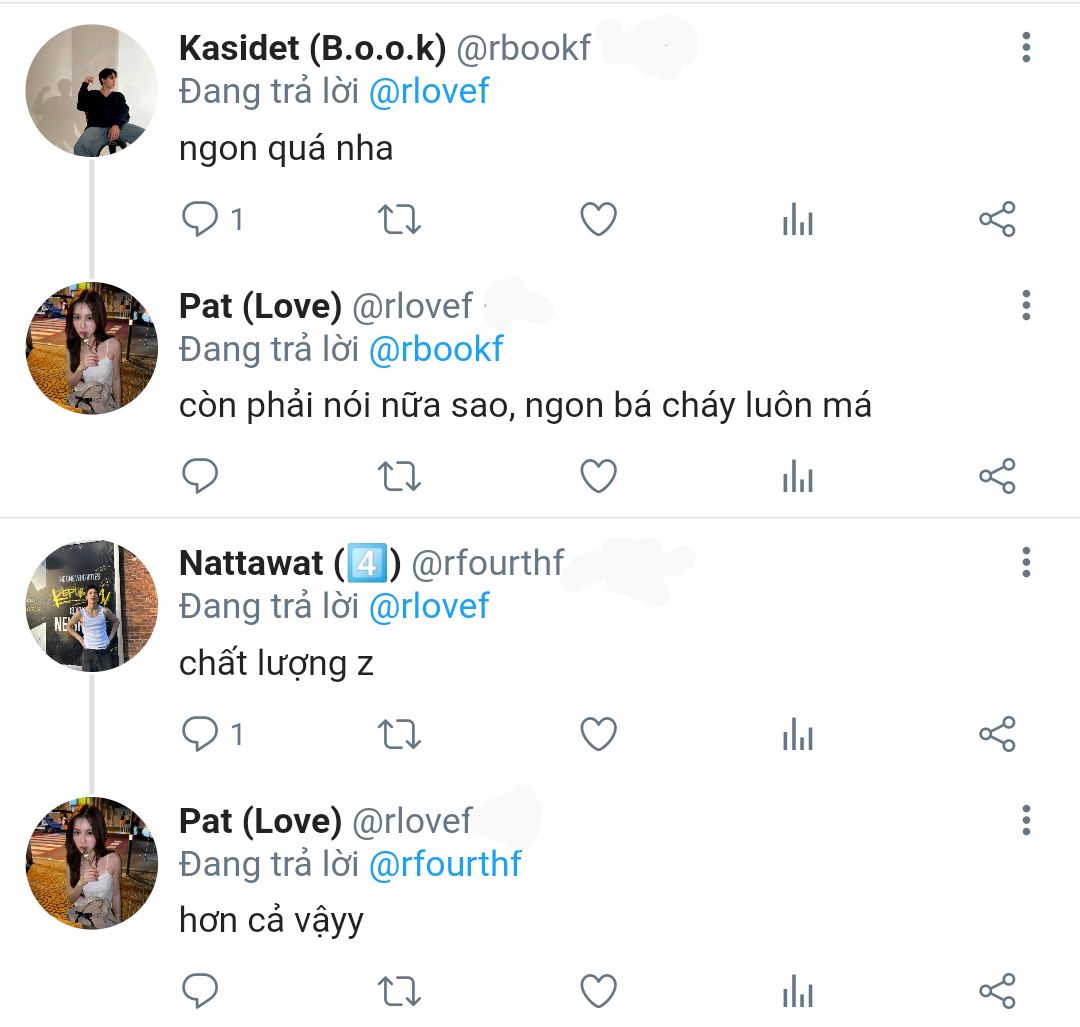Screen dimensions: 1080x1027
Task: Share Kasidet's "ngon quá nha" tweet
Action: tap(996, 219)
